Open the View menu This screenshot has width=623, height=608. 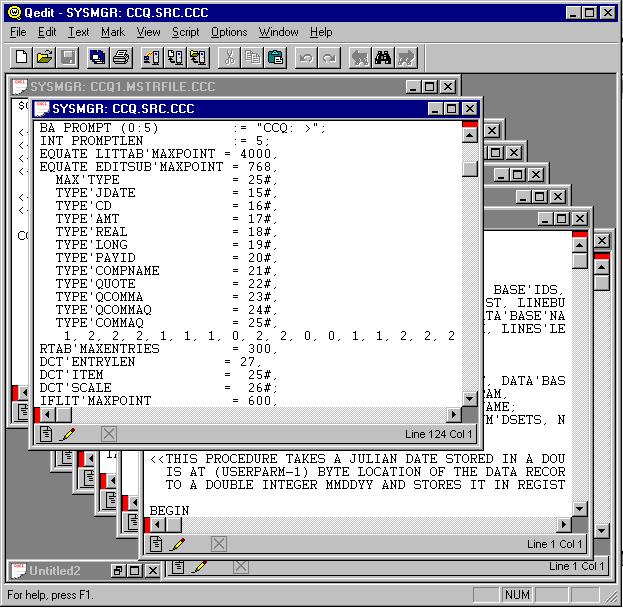pos(148,32)
